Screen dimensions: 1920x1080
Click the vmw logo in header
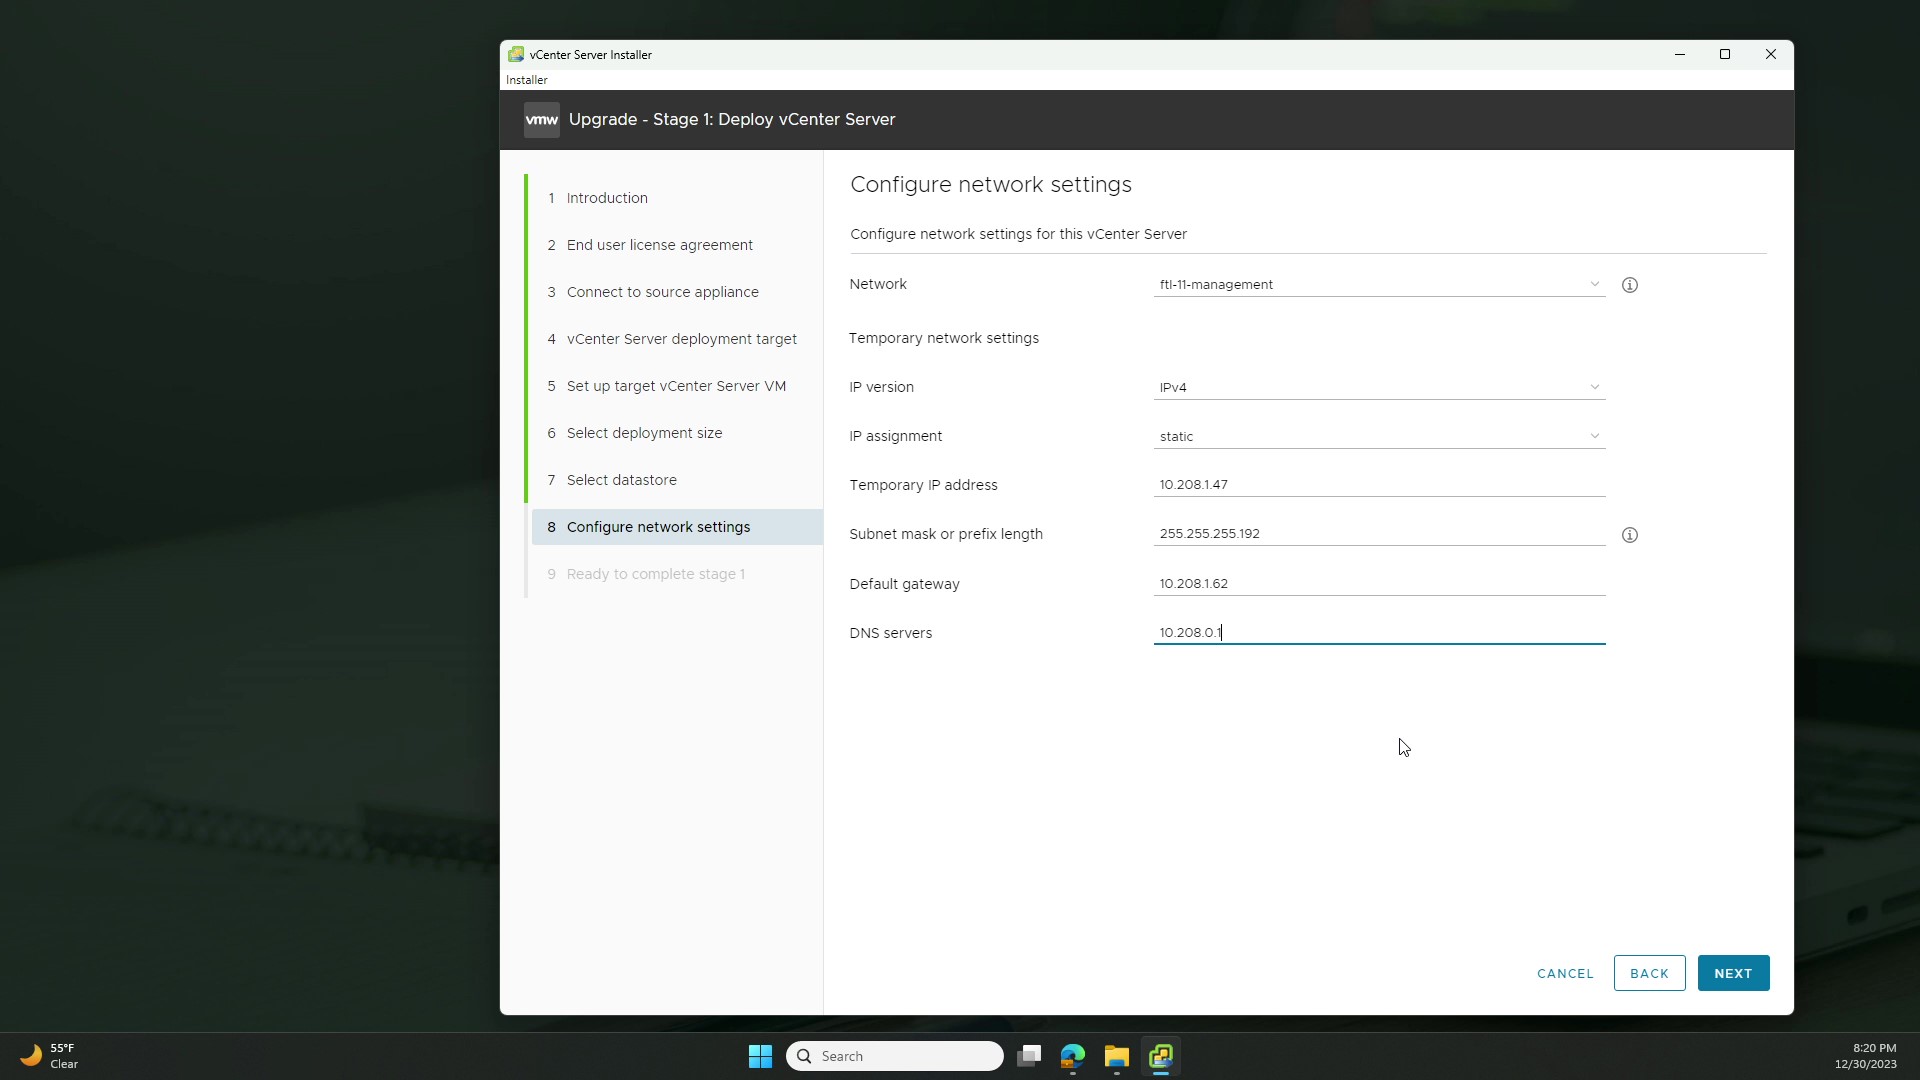[541, 120]
